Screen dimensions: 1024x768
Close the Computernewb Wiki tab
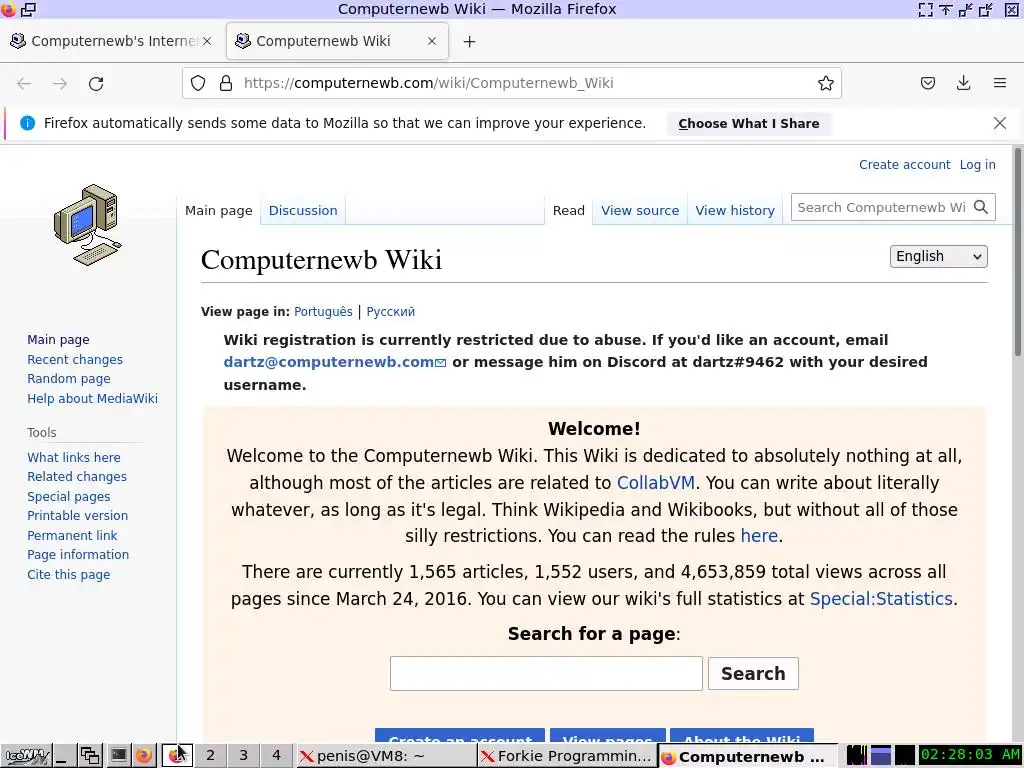point(432,41)
